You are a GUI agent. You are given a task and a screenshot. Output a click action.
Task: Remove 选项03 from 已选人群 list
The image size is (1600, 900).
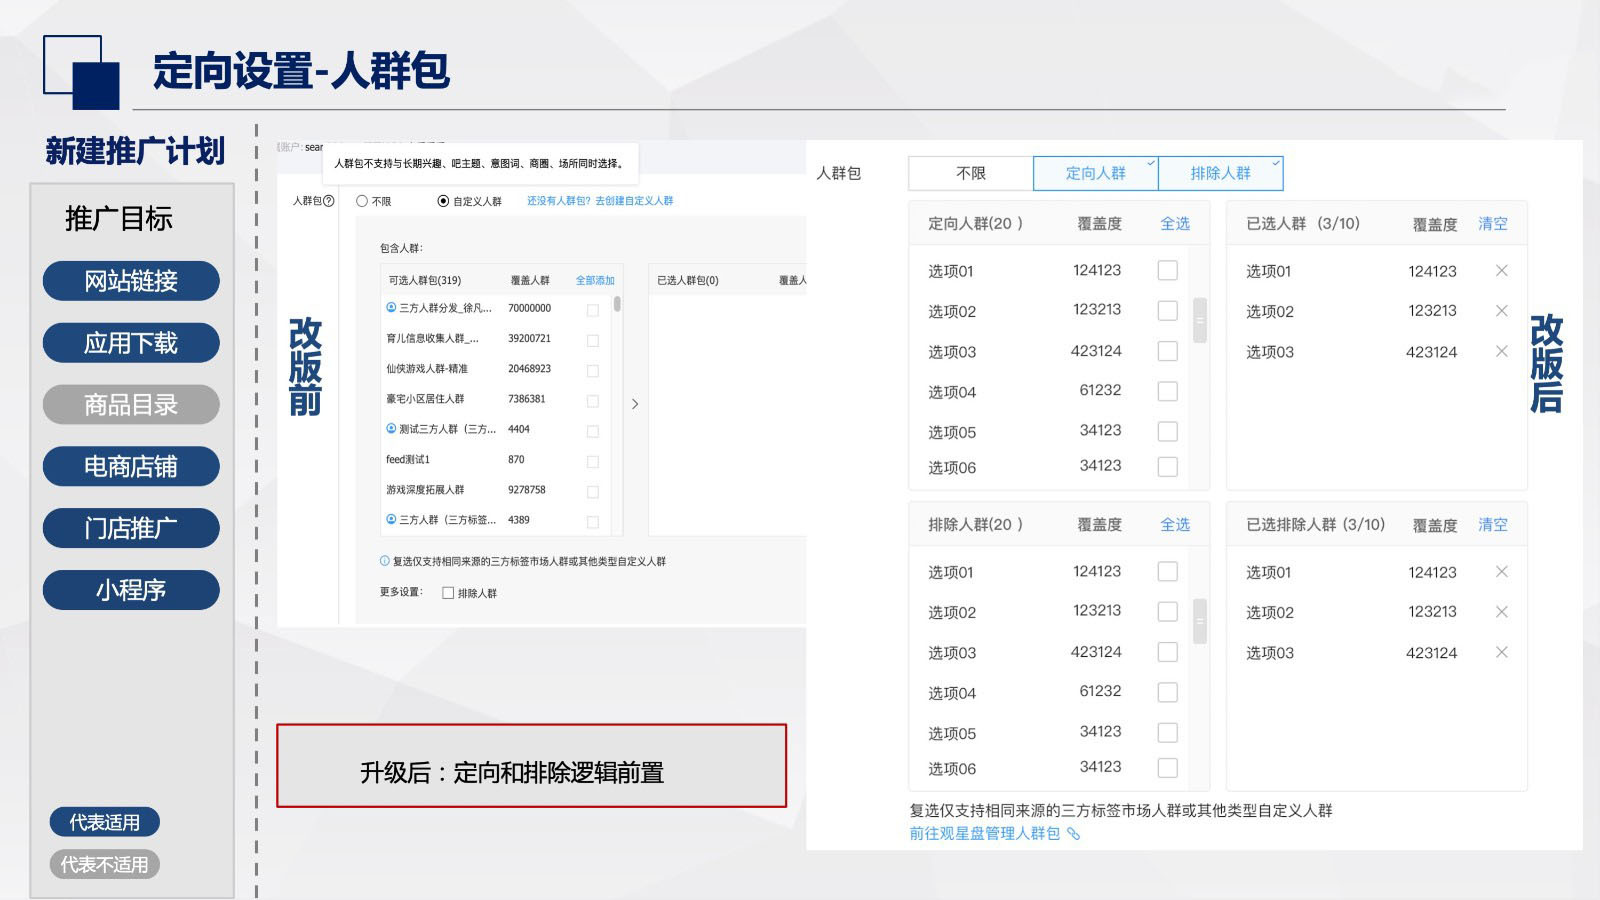[1501, 351]
